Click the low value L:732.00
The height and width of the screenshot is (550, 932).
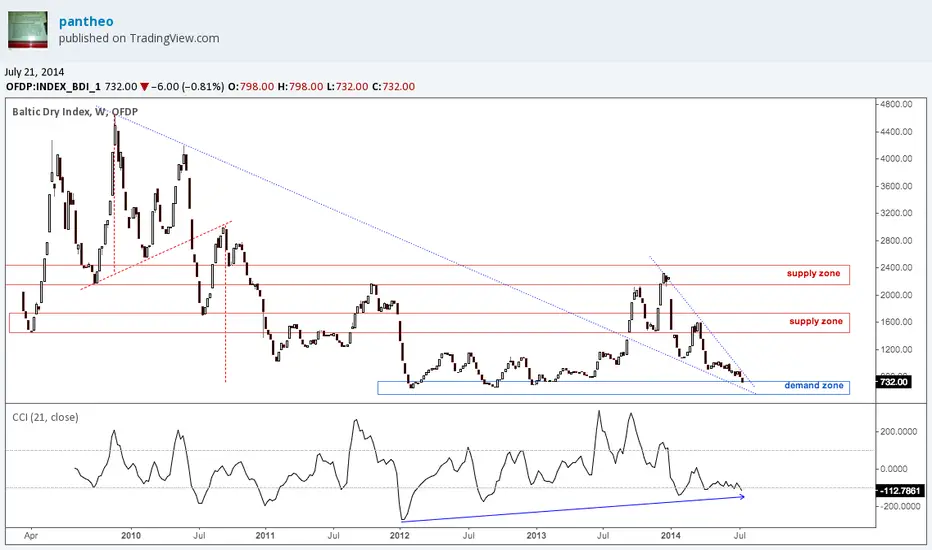pos(348,87)
